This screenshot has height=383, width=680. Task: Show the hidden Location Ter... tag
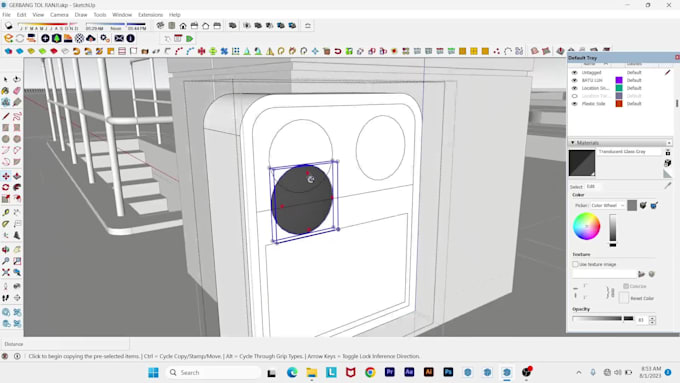click(x=575, y=96)
